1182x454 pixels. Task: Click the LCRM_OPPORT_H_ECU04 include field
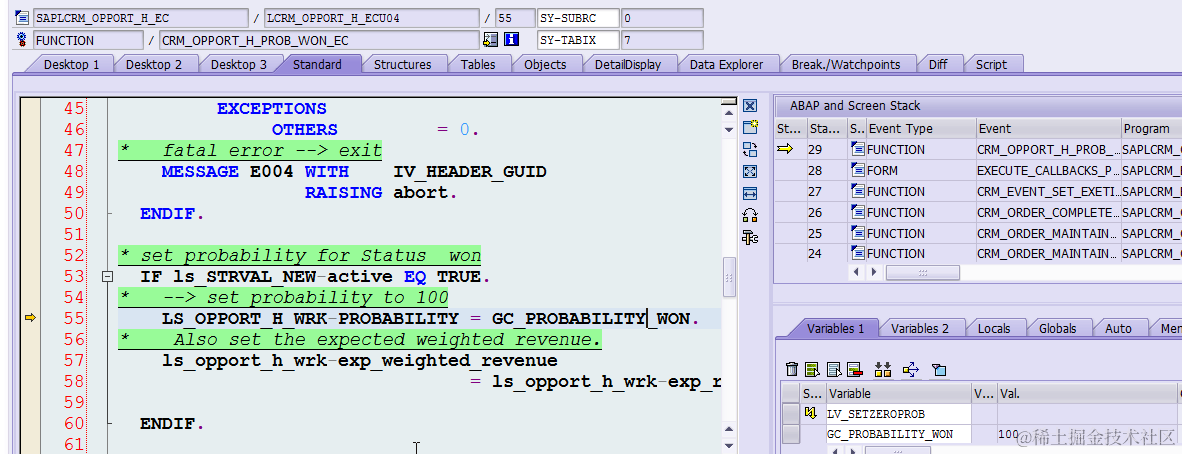[372, 17]
